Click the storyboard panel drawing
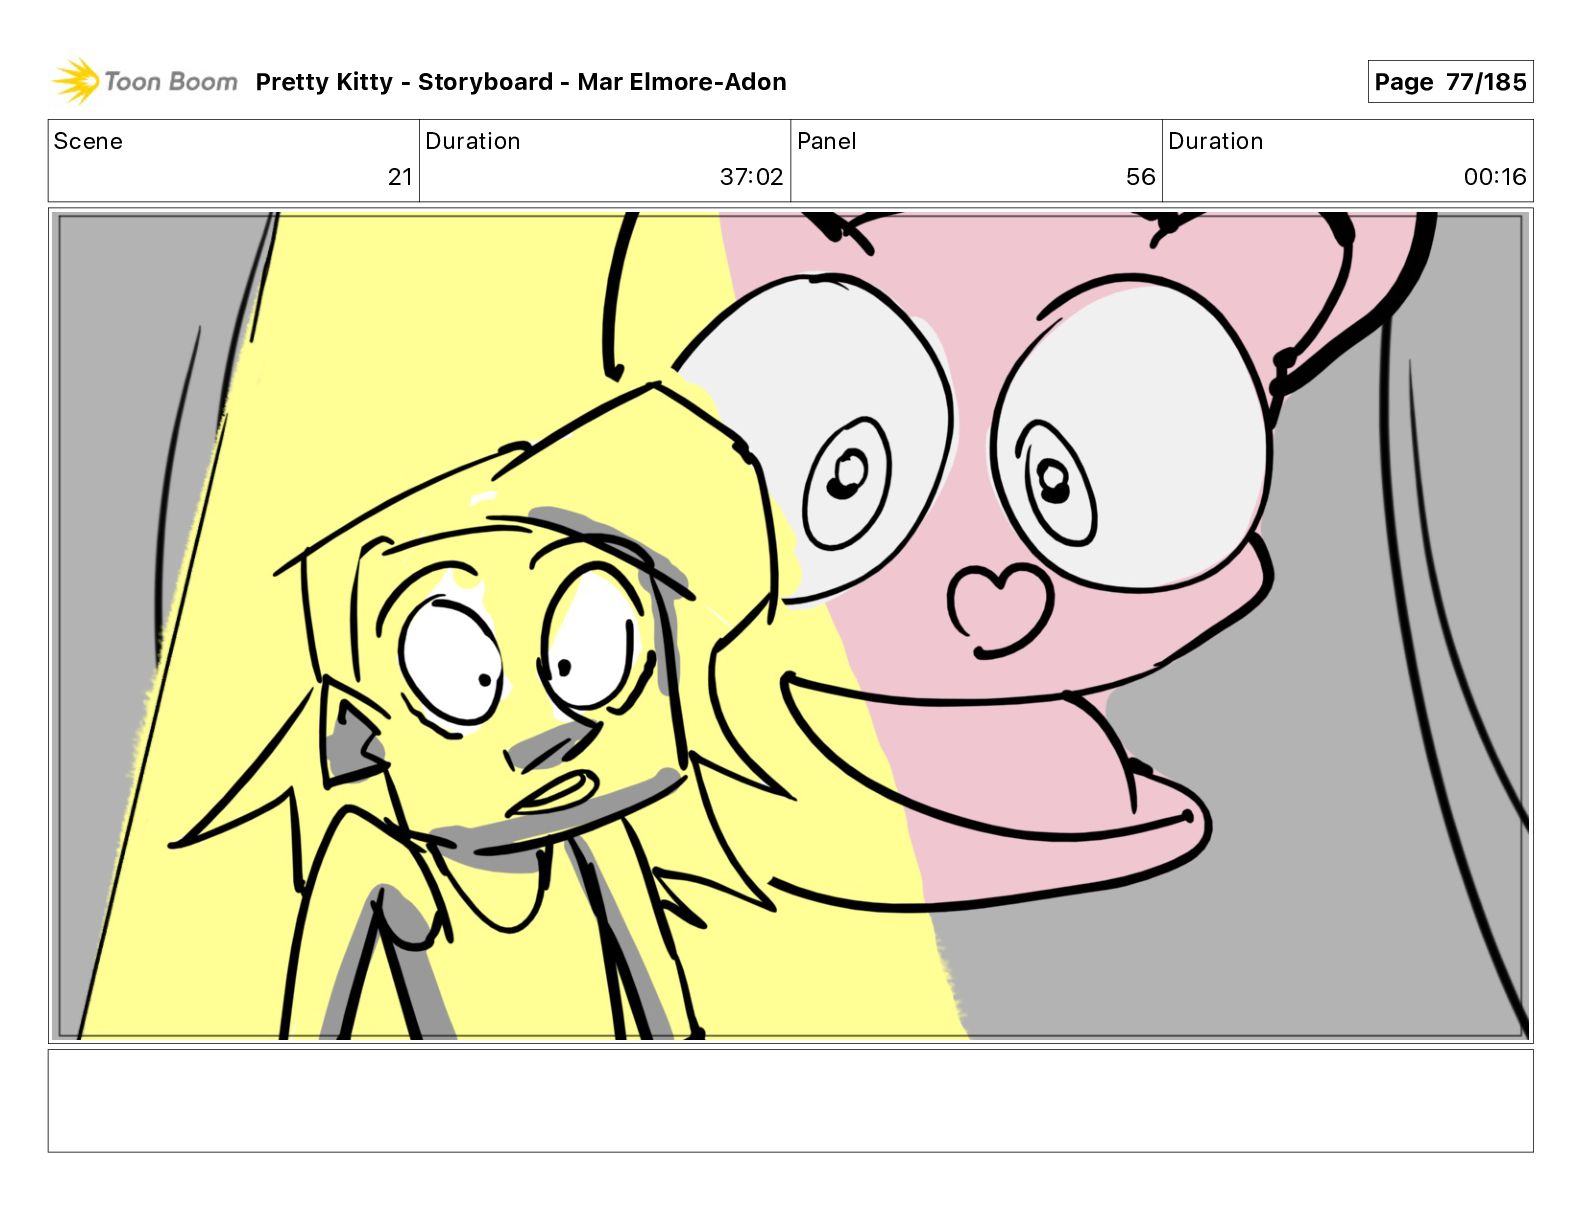1584x1224 pixels. tap(791, 626)
